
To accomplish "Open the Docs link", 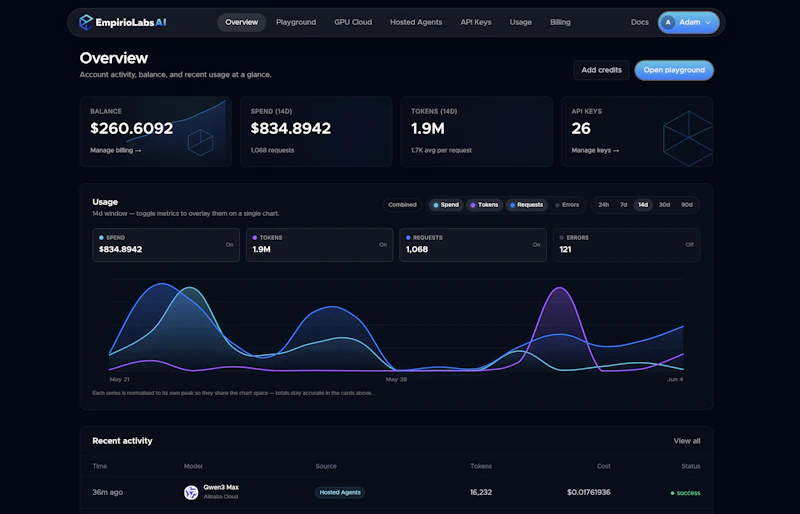I will [x=639, y=22].
